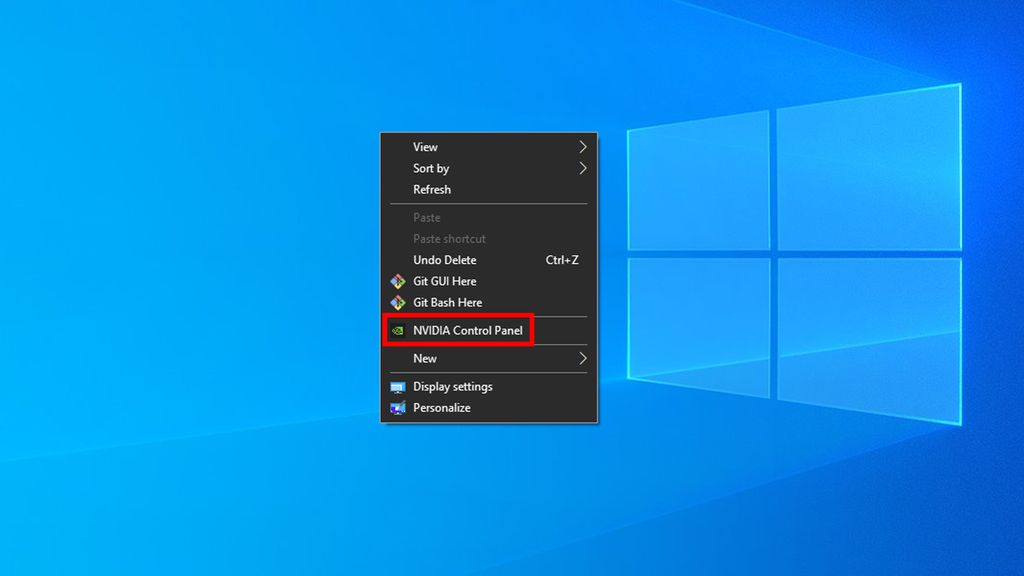Click the Personalize display icon
1024x576 pixels.
coord(398,408)
